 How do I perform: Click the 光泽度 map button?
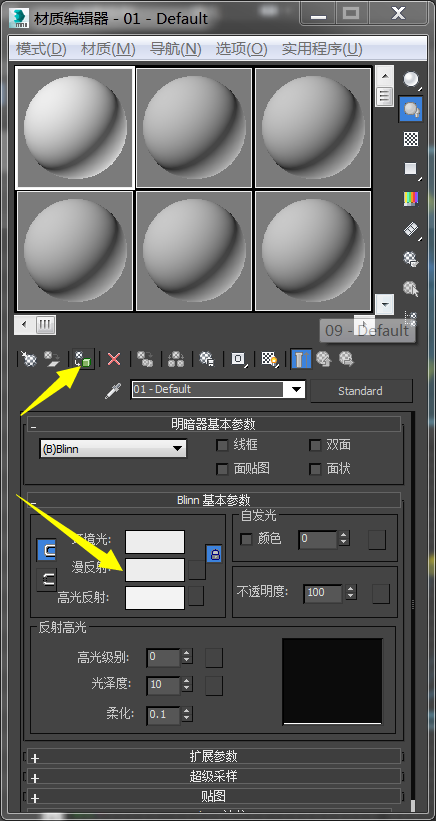point(214,685)
